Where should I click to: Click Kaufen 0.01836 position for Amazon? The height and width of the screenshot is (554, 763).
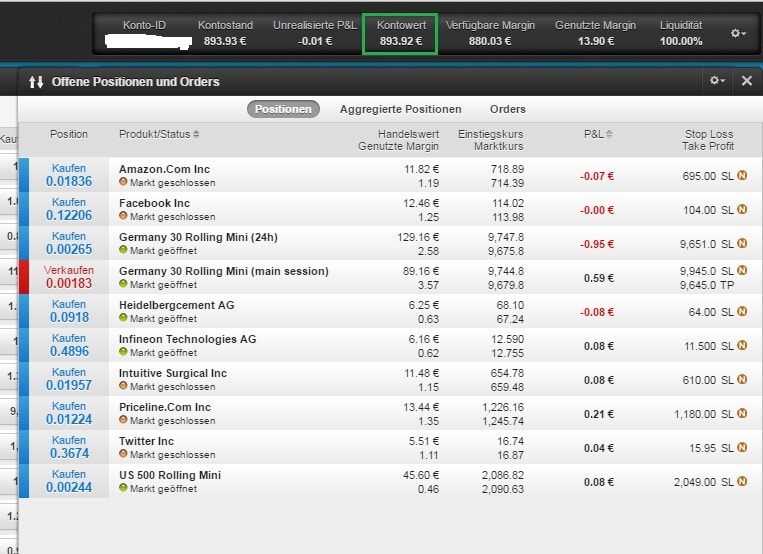coord(69,175)
